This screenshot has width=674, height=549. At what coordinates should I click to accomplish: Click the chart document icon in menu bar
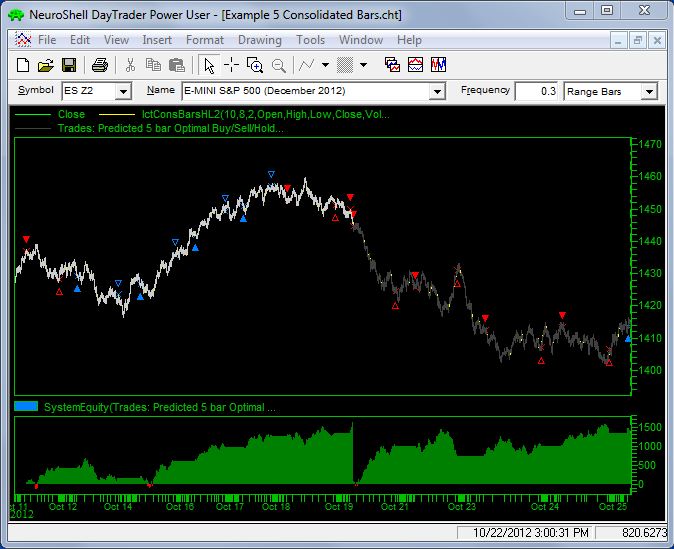23,40
